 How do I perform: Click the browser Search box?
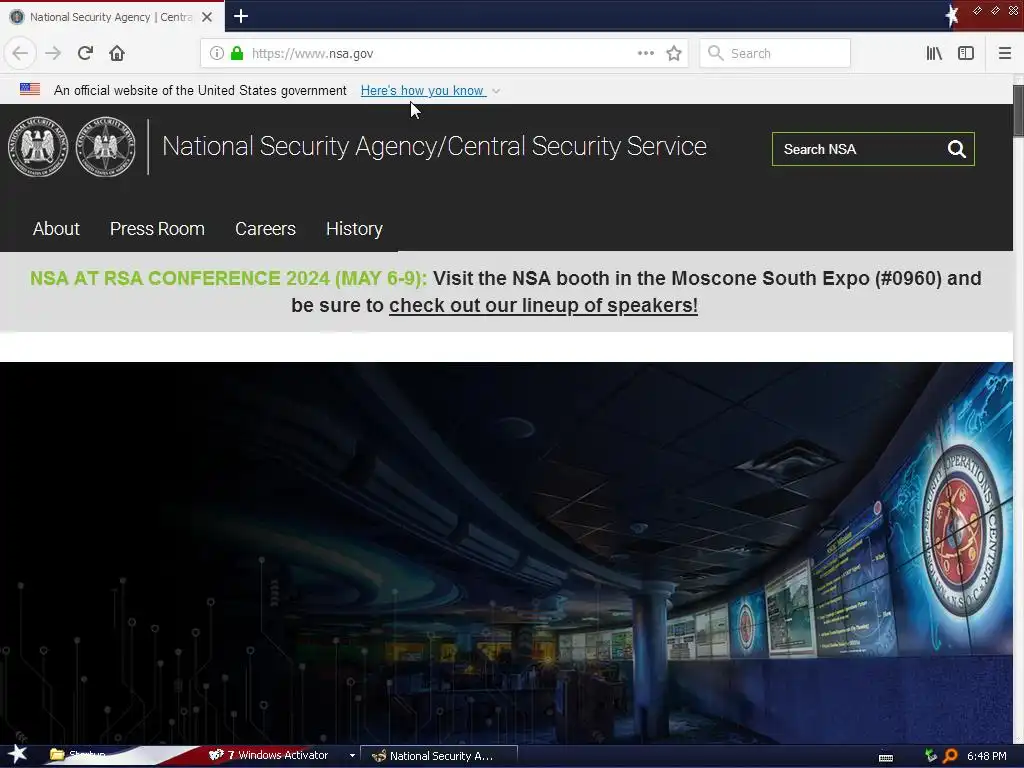(x=775, y=53)
